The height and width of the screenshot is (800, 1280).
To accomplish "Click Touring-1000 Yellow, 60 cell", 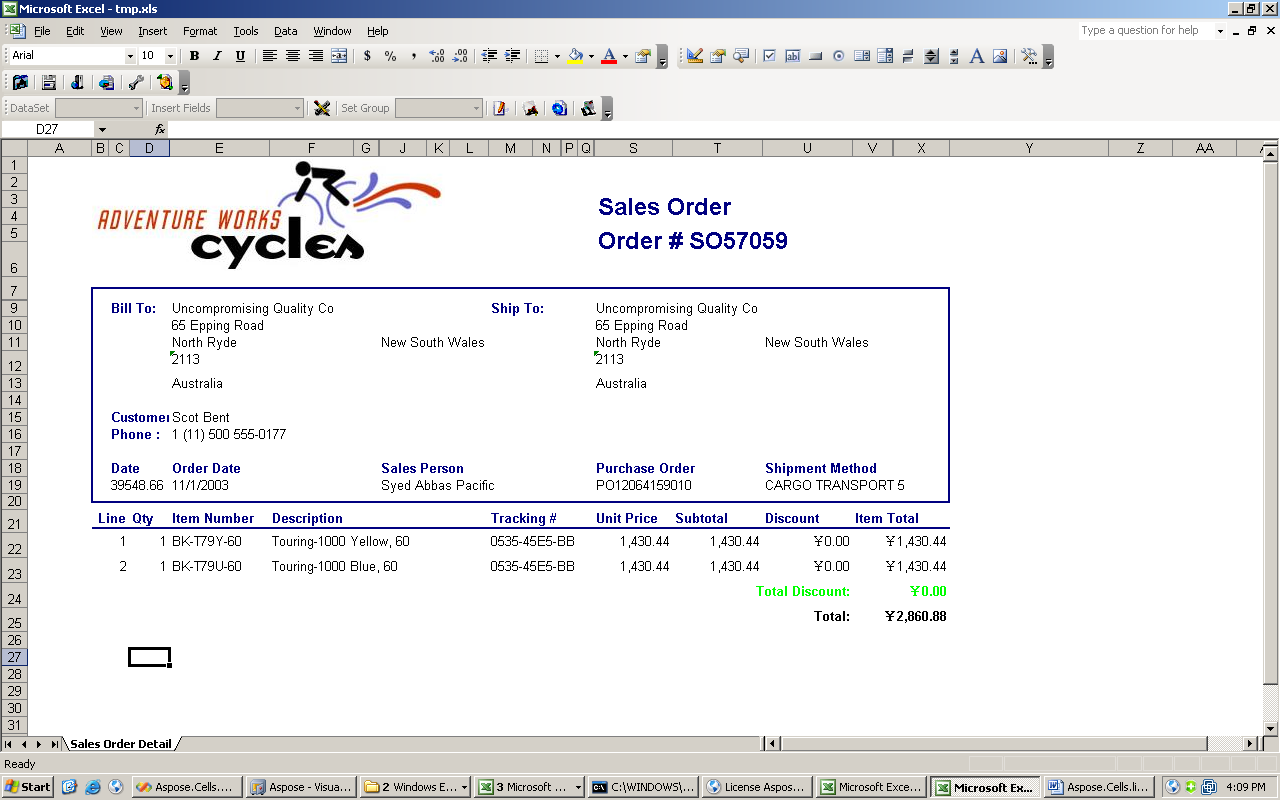I will pyautogui.click(x=341, y=541).
